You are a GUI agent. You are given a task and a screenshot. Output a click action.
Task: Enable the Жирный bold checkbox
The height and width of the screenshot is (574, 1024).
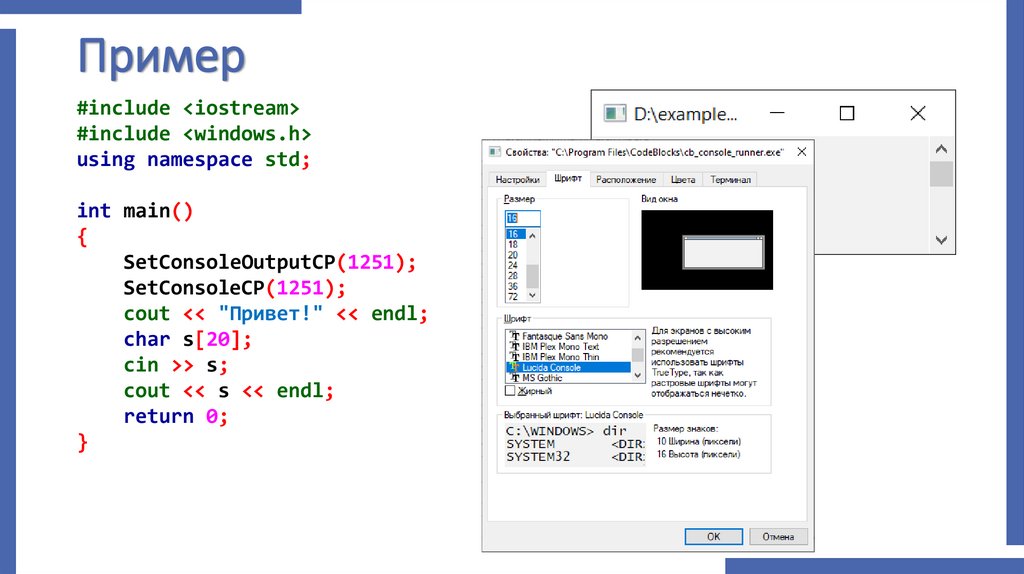(511, 391)
